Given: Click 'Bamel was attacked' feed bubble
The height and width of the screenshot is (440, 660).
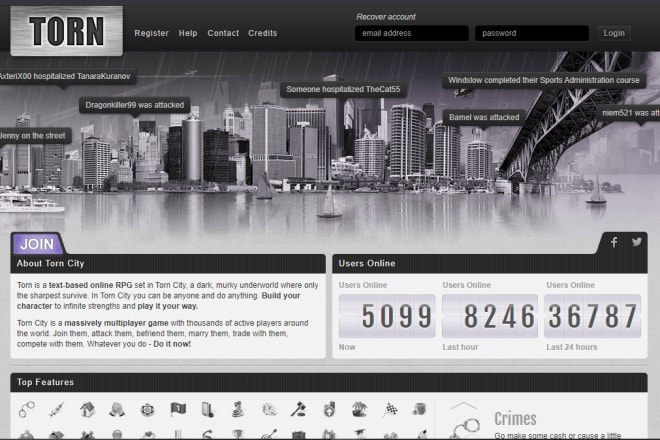Looking at the screenshot, I should pos(484,117).
